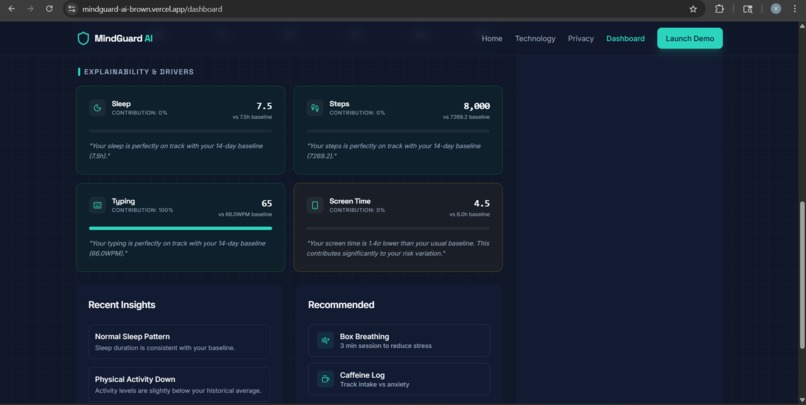Click the tab search icon beside extensions
This screenshot has width=806, height=405.
pyautogui.click(x=748, y=9)
